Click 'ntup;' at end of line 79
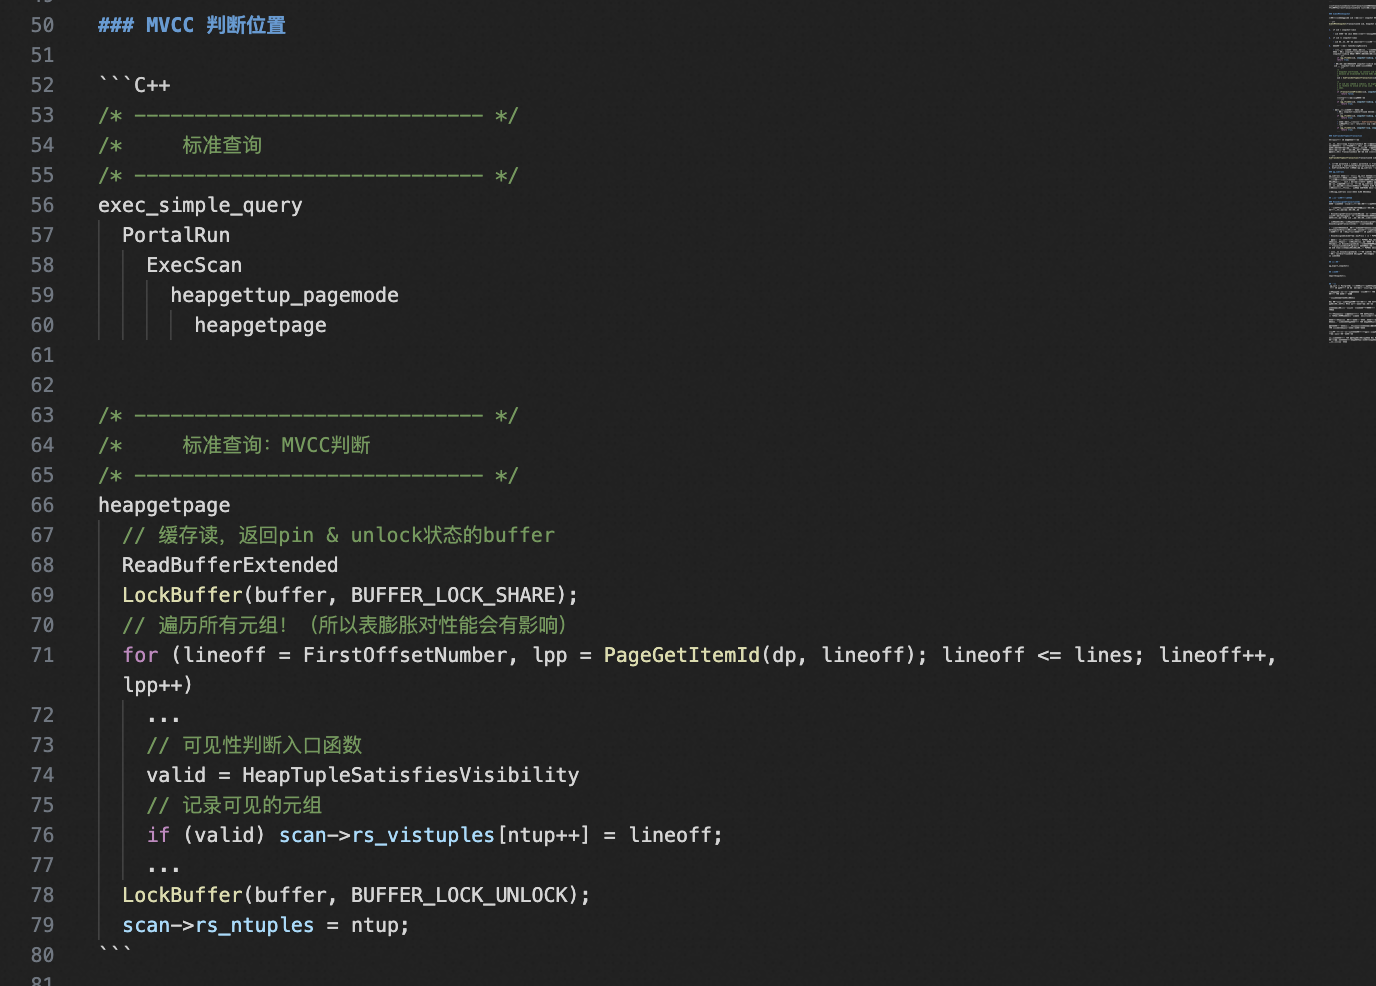 [380, 925]
